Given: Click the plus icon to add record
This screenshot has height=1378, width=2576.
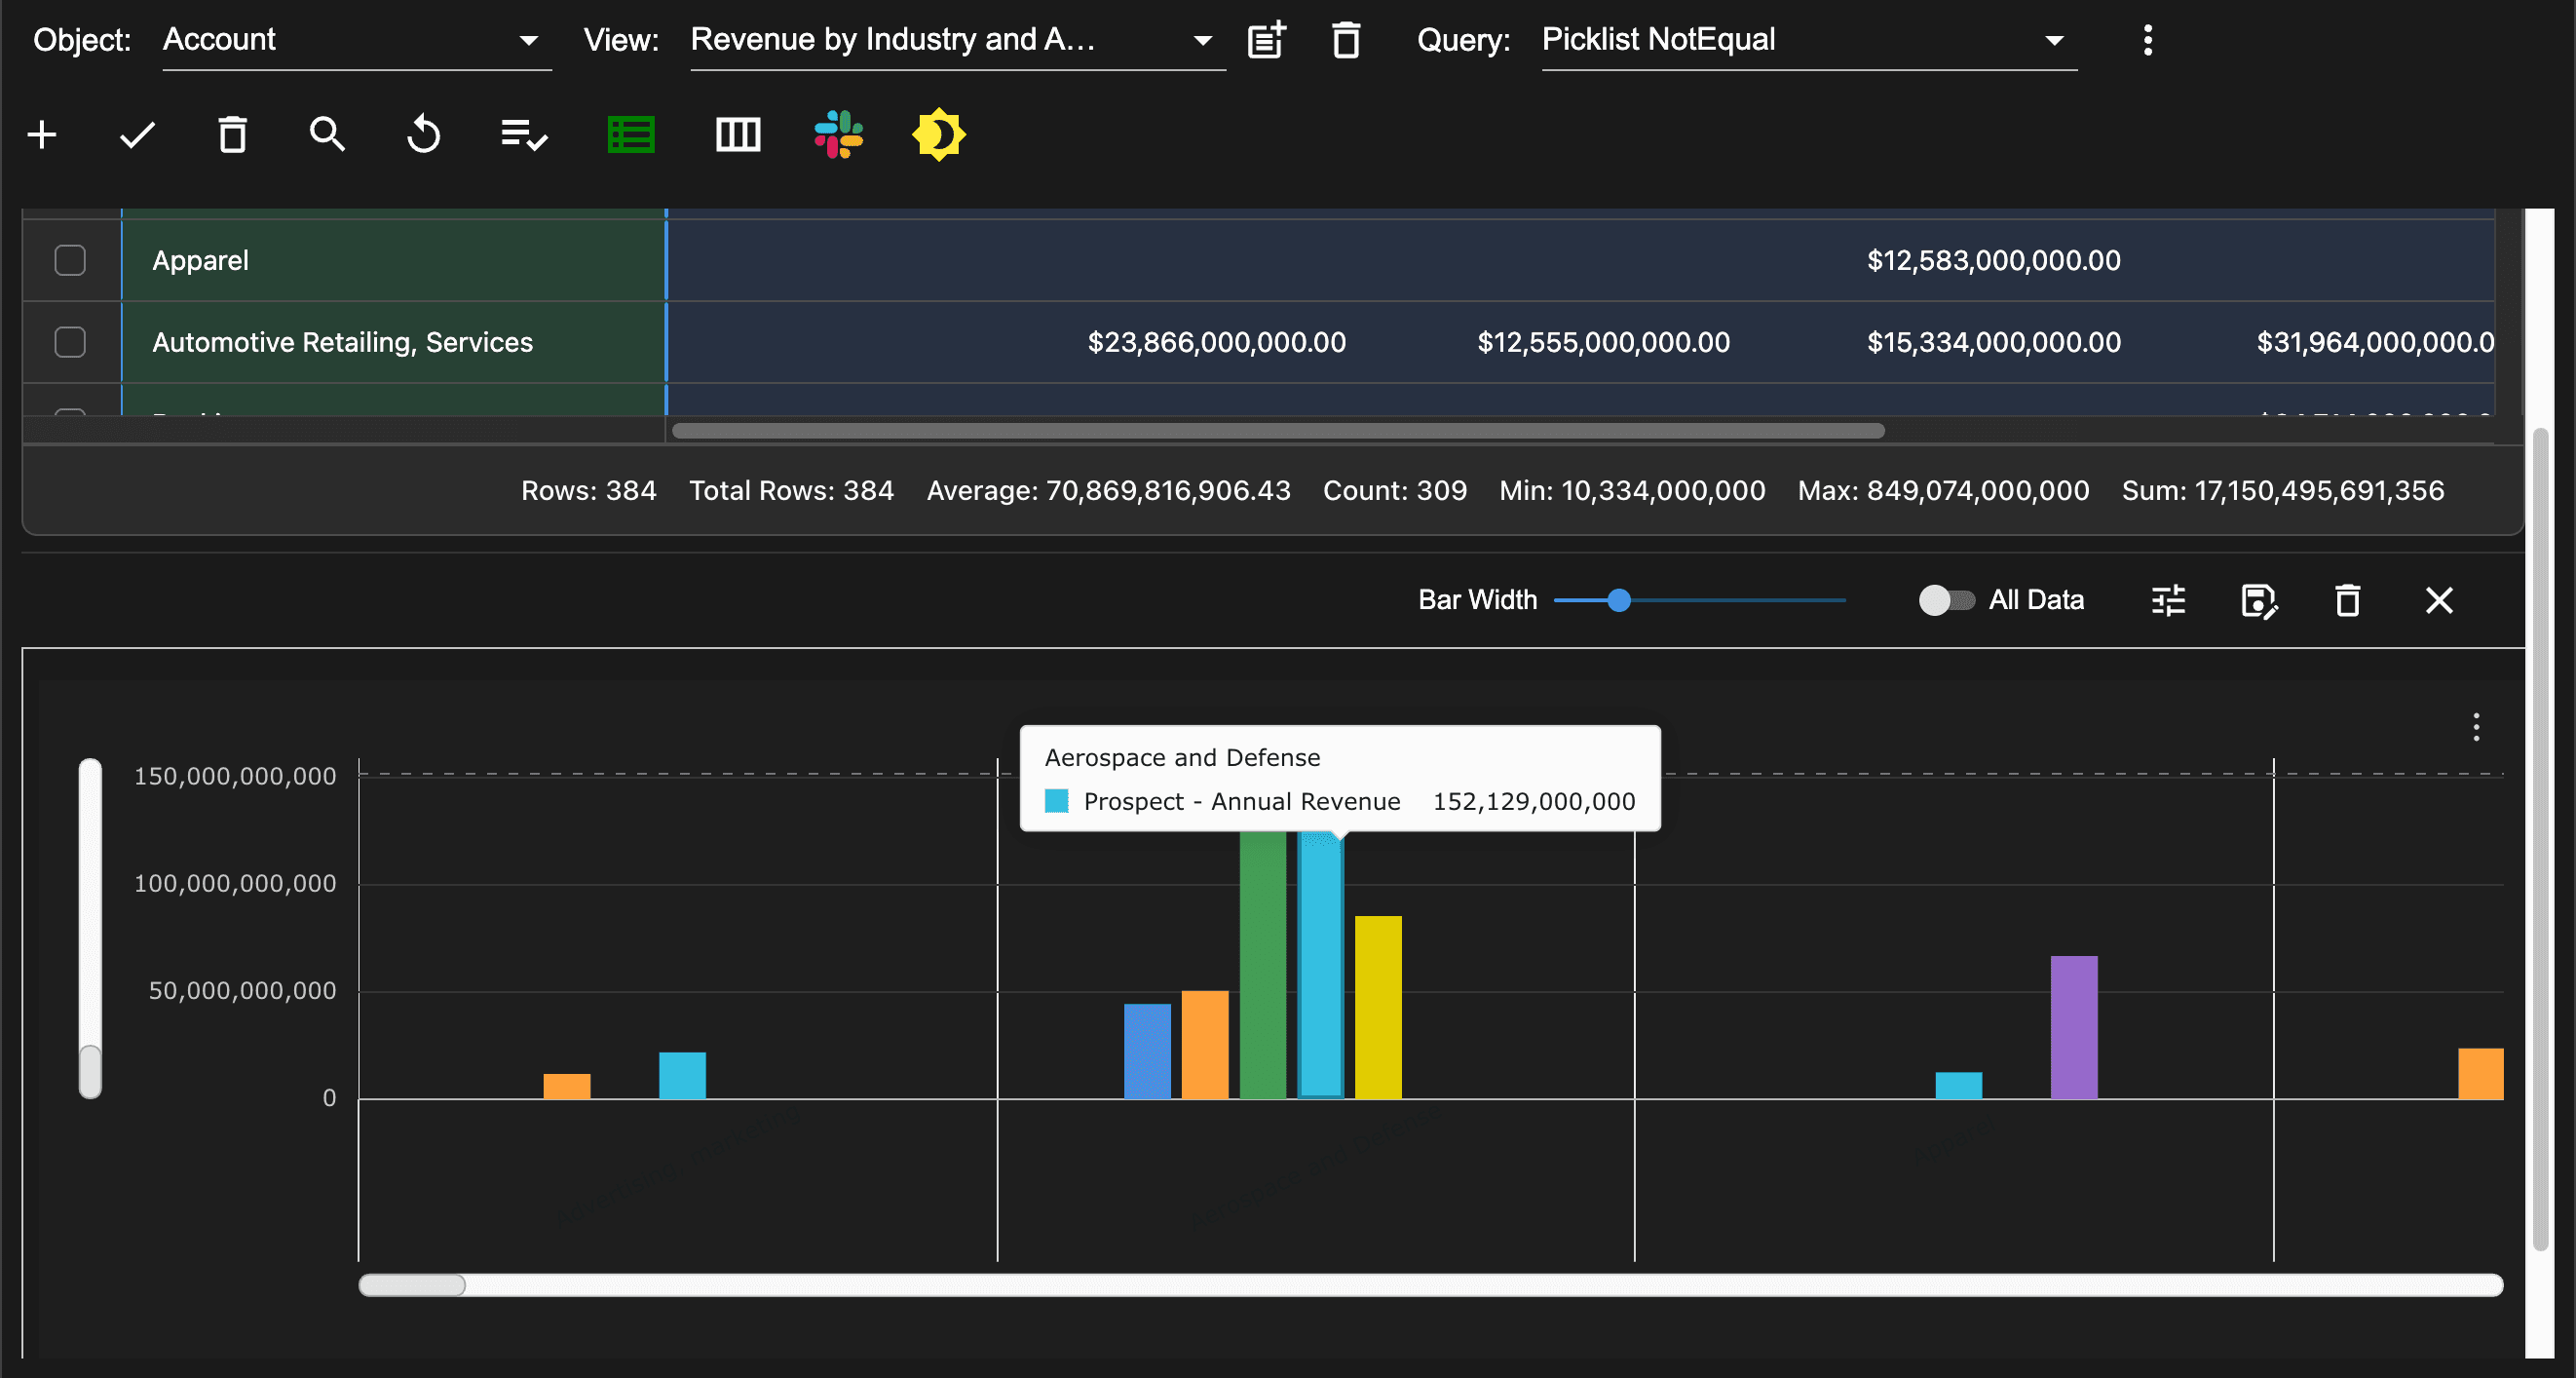Looking at the screenshot, I should click(41, 134).
